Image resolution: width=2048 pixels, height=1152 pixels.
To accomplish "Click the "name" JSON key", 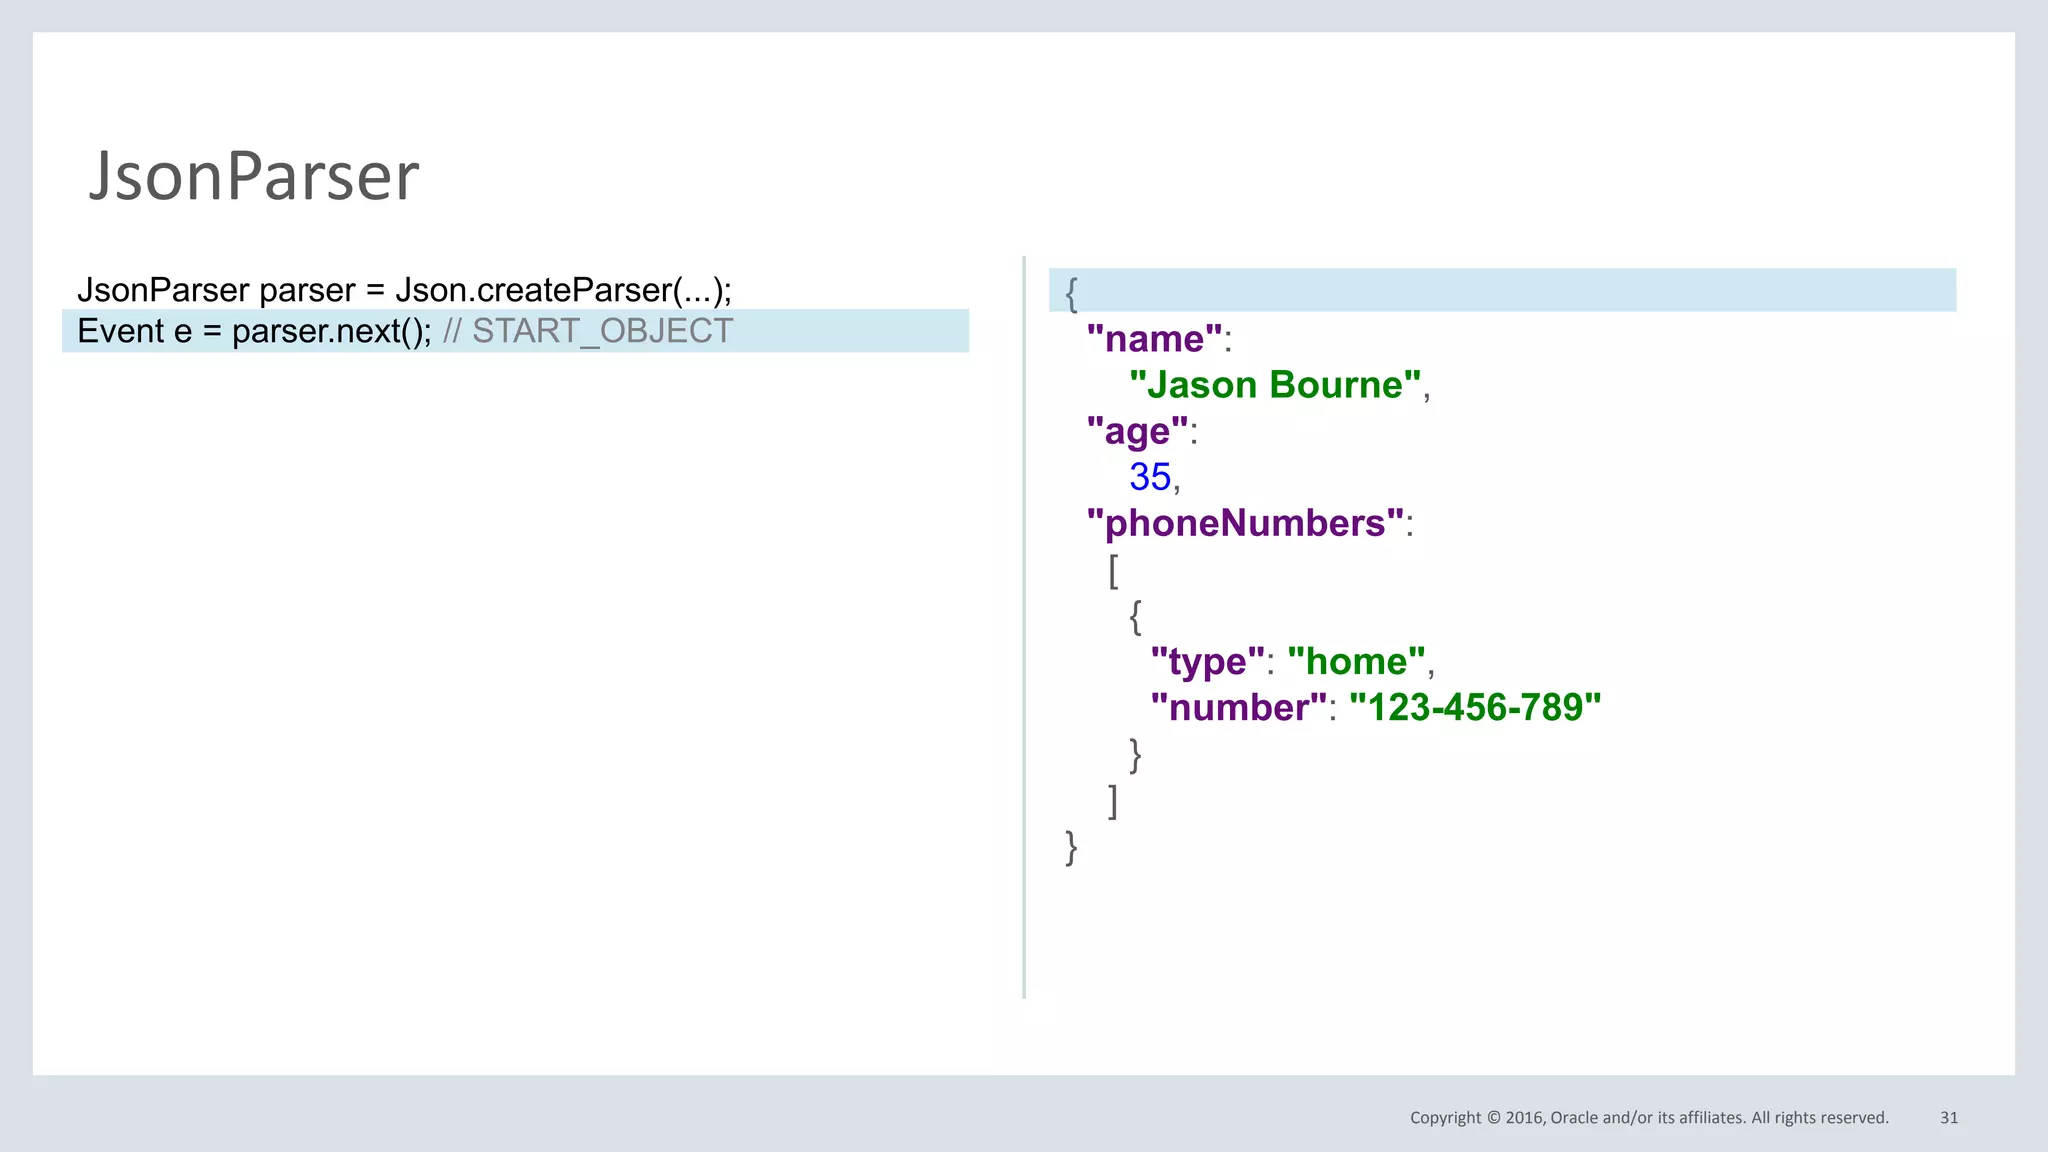I will pos(1154,339).
